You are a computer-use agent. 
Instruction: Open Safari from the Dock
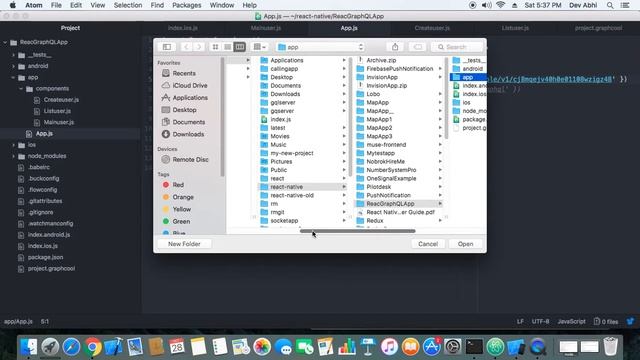[71, 347]
